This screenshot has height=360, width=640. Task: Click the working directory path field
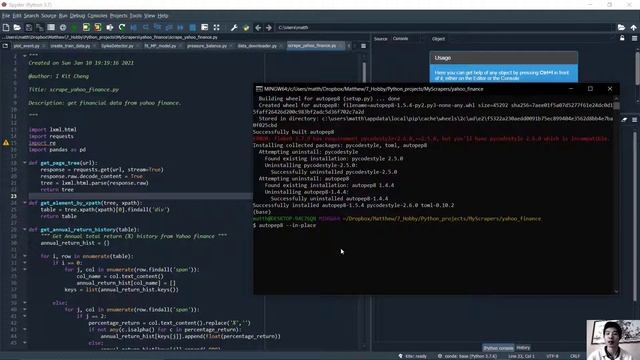[444, 27]
